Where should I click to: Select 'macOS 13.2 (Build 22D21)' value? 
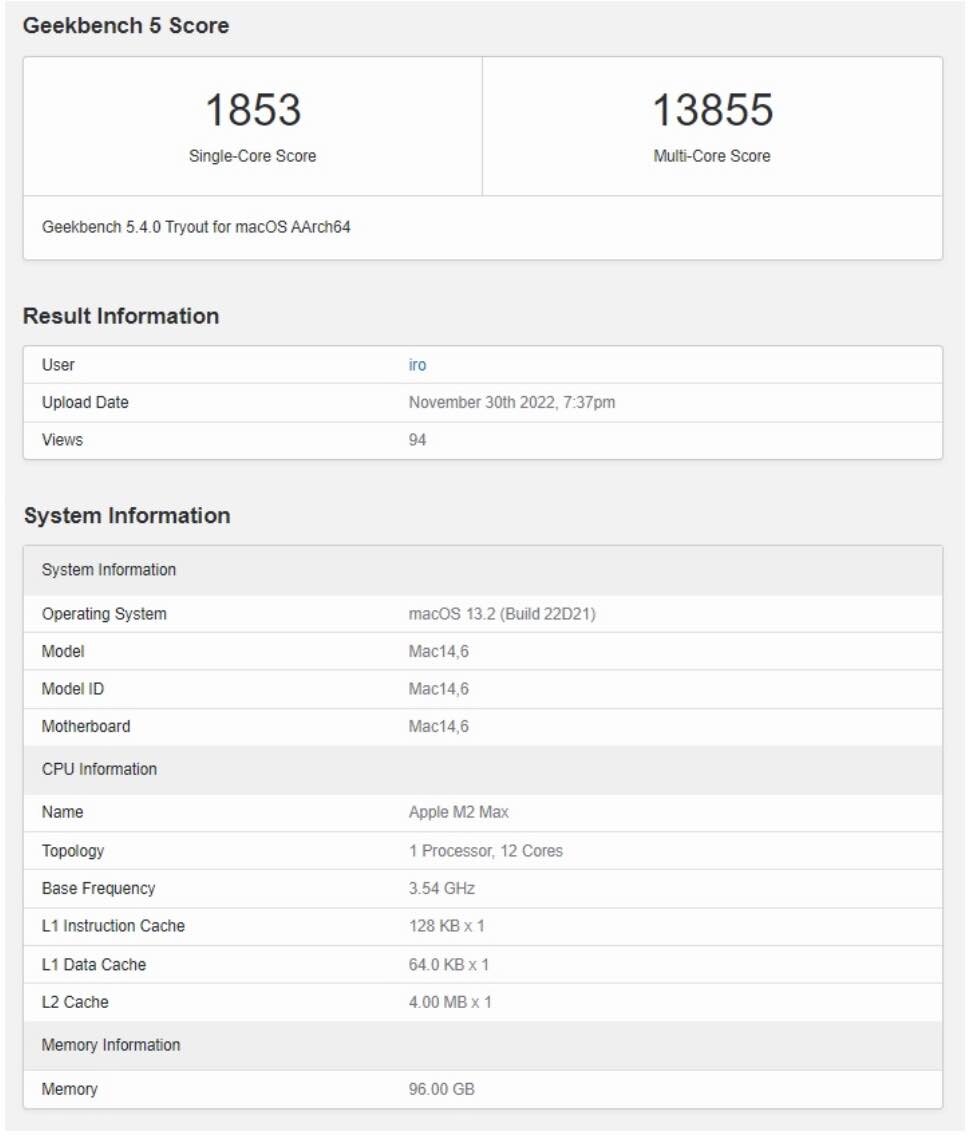point(502,614)
